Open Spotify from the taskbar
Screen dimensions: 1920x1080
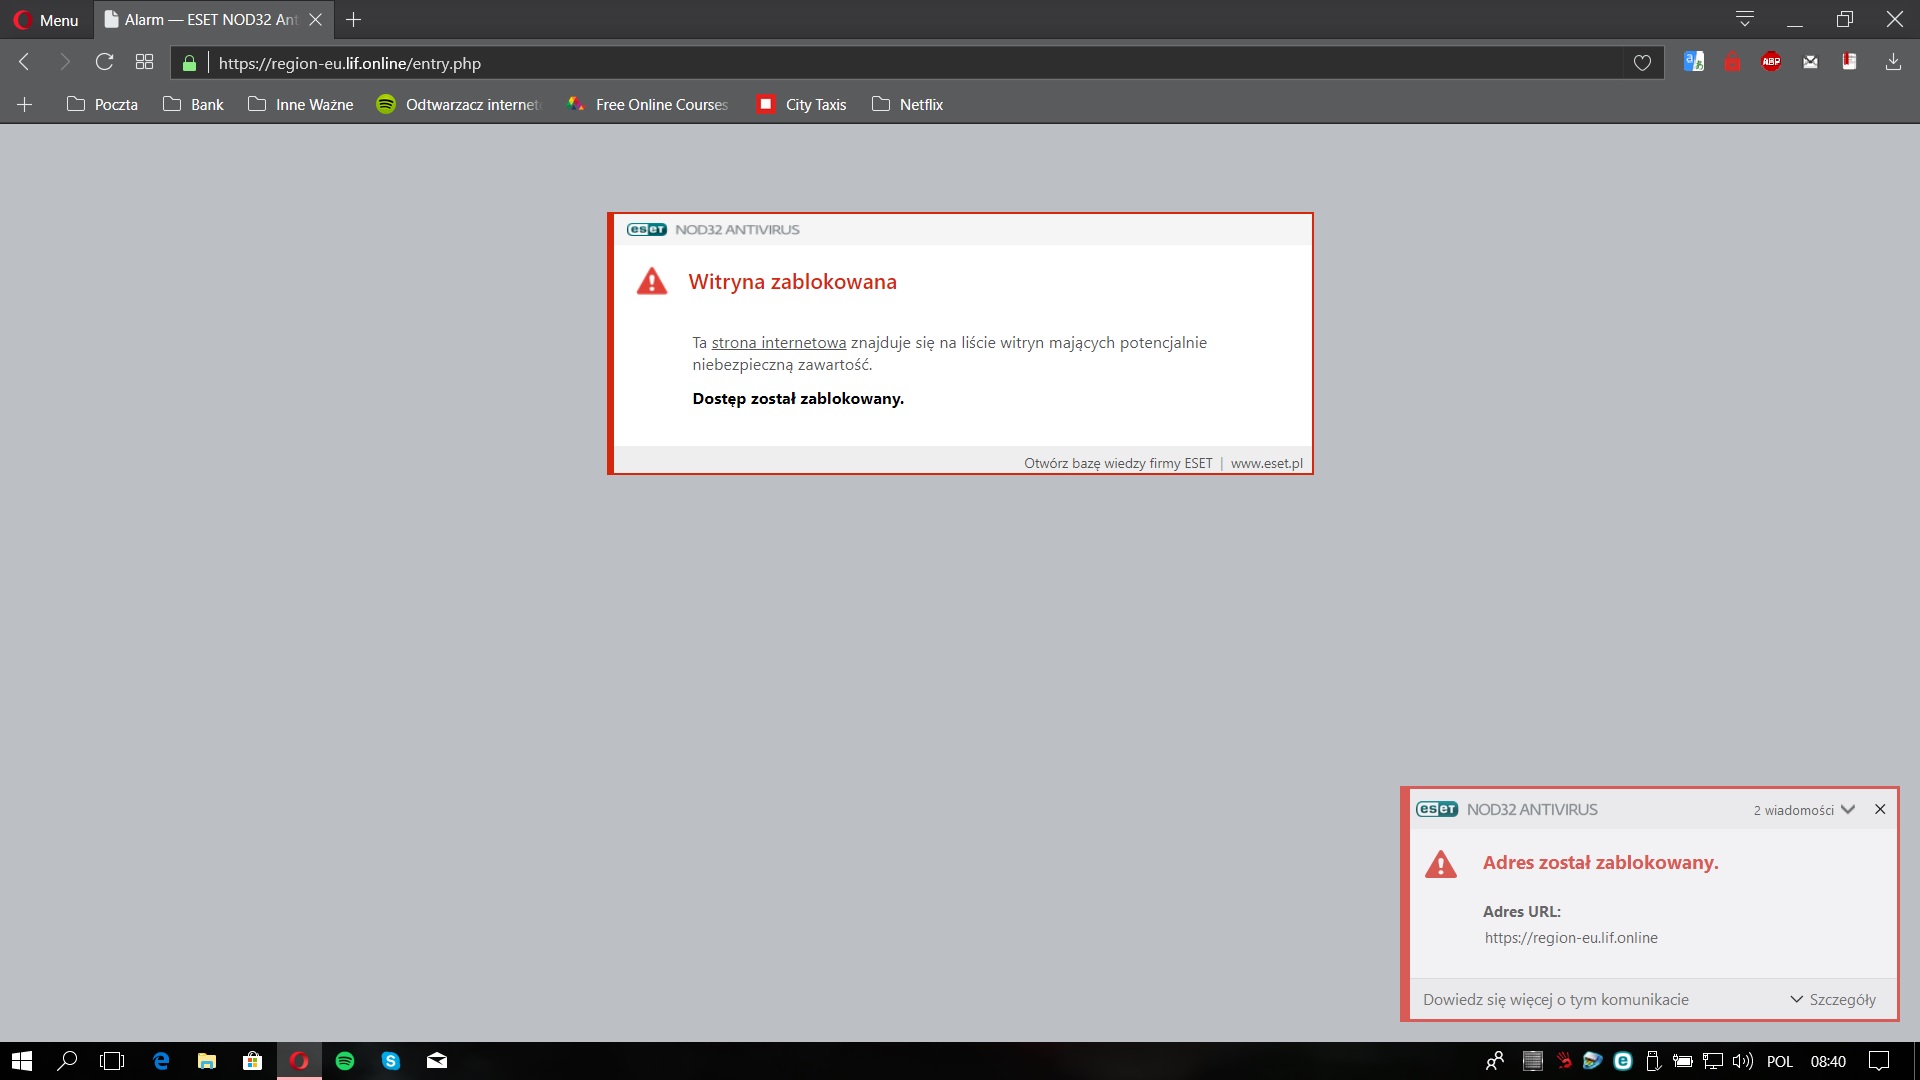coord(345,1061)
